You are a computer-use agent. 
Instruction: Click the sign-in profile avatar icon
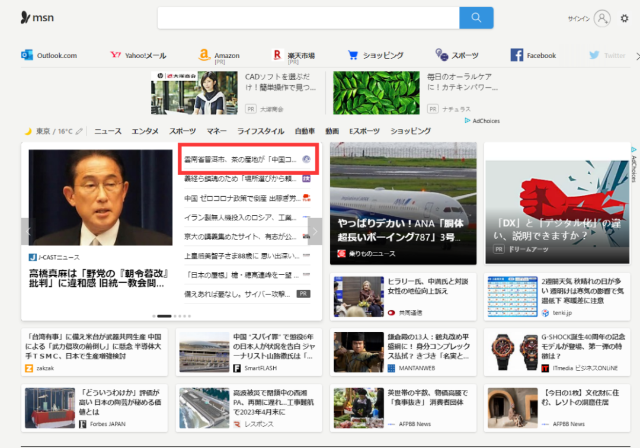(x=602, y=18)
